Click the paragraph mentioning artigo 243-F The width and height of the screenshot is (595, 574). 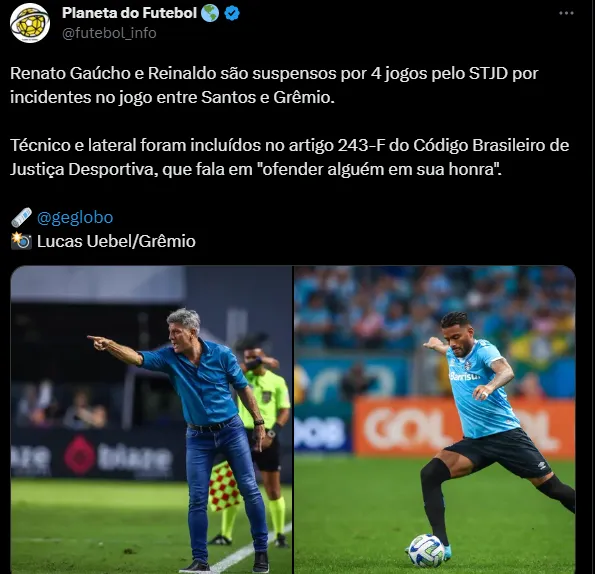[290, 157]
